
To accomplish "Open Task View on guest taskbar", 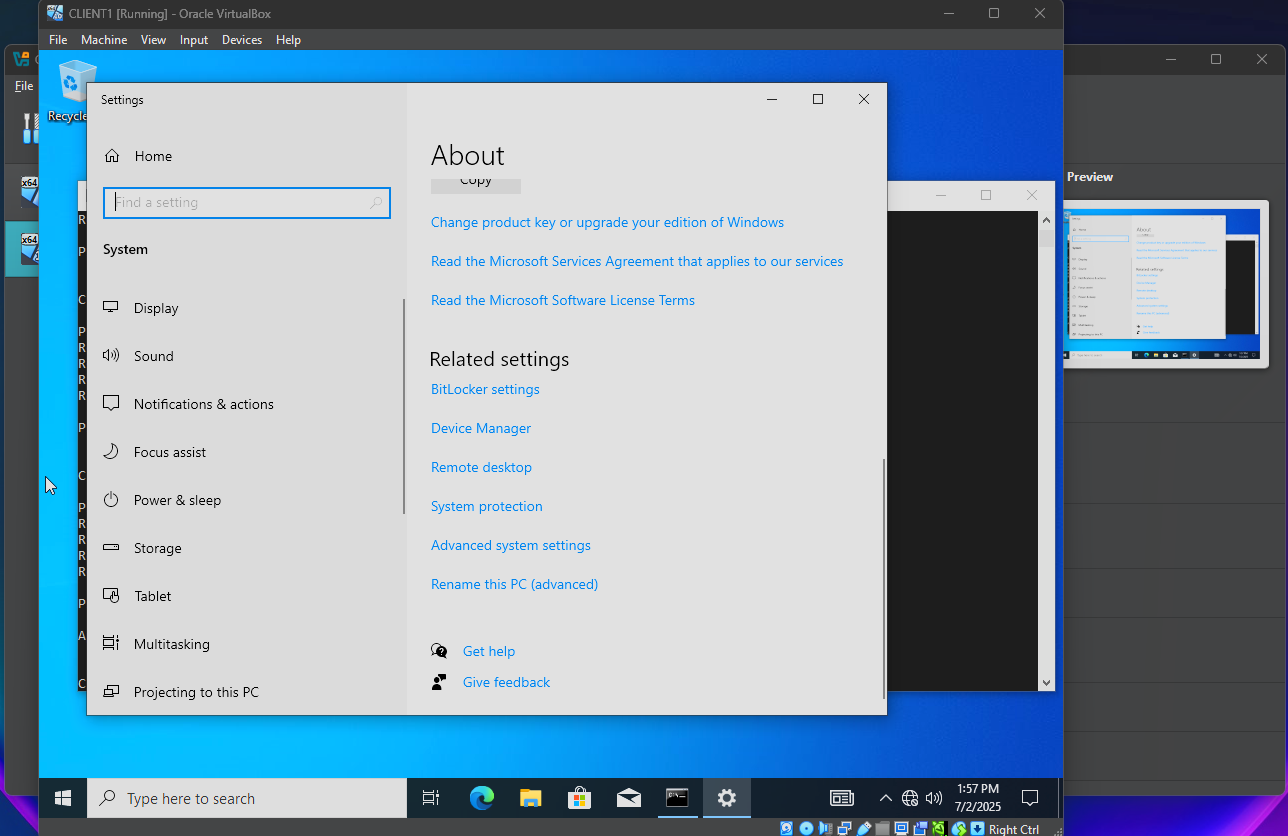I will tap(431, 798).
